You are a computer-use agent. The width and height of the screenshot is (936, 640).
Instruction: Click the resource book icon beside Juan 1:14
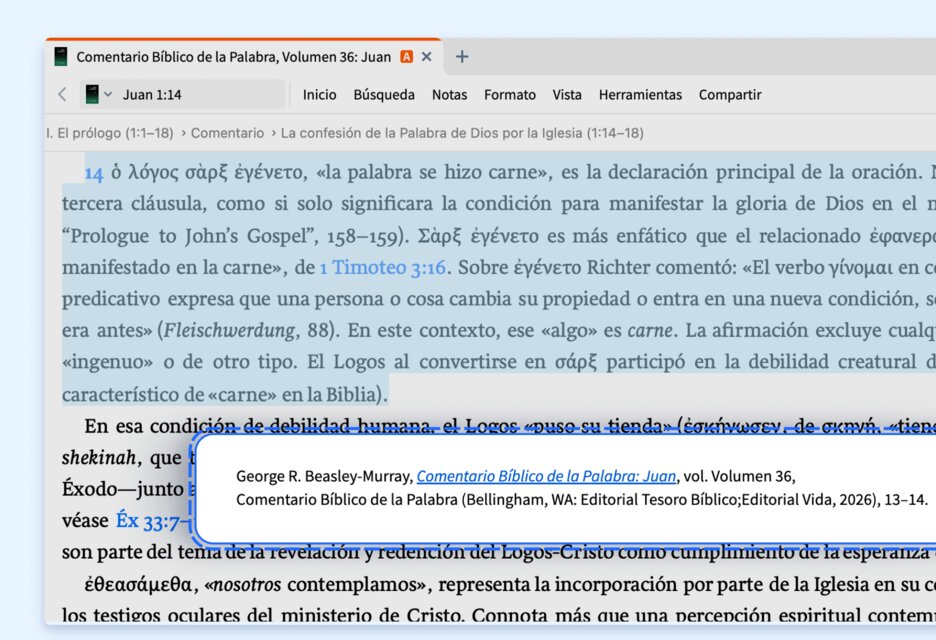pos(92,94)
